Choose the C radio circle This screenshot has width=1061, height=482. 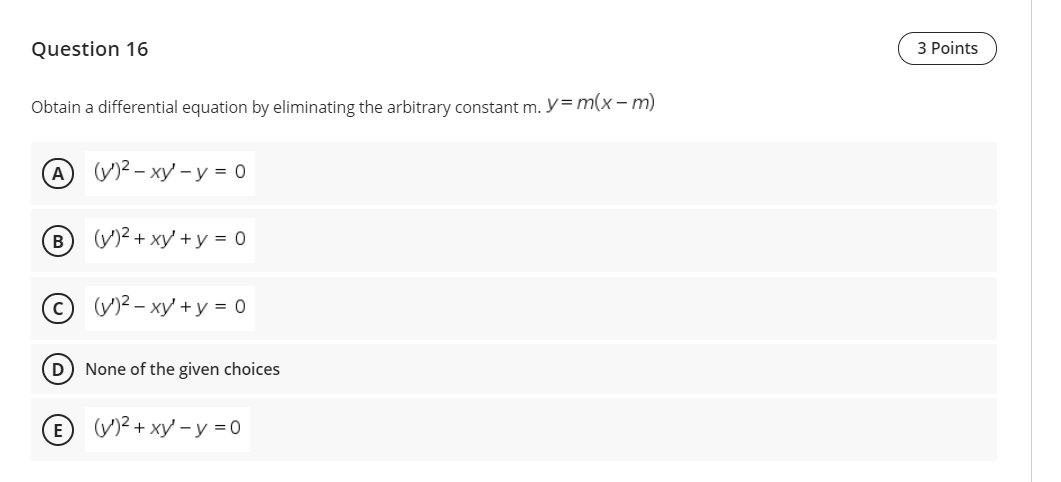coord(58,309)
